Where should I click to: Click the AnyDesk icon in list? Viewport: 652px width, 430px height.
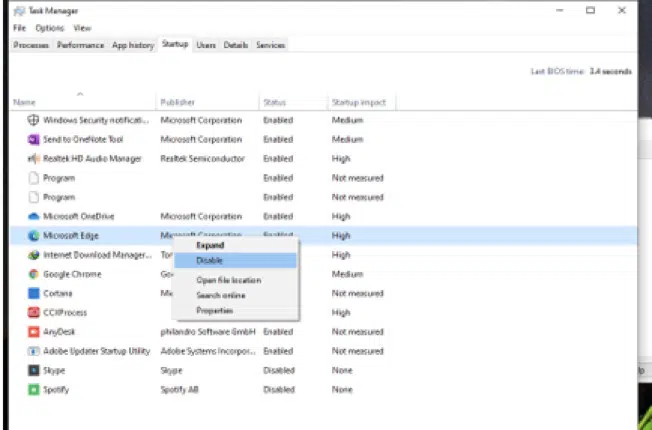tap(33, 331)
